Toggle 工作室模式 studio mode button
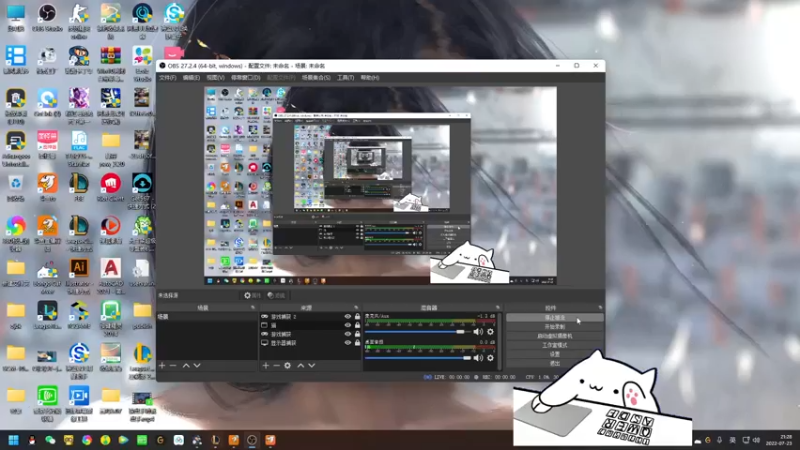Image resolution: width=800 pixels, height=450 pixels. pos(555,345)
